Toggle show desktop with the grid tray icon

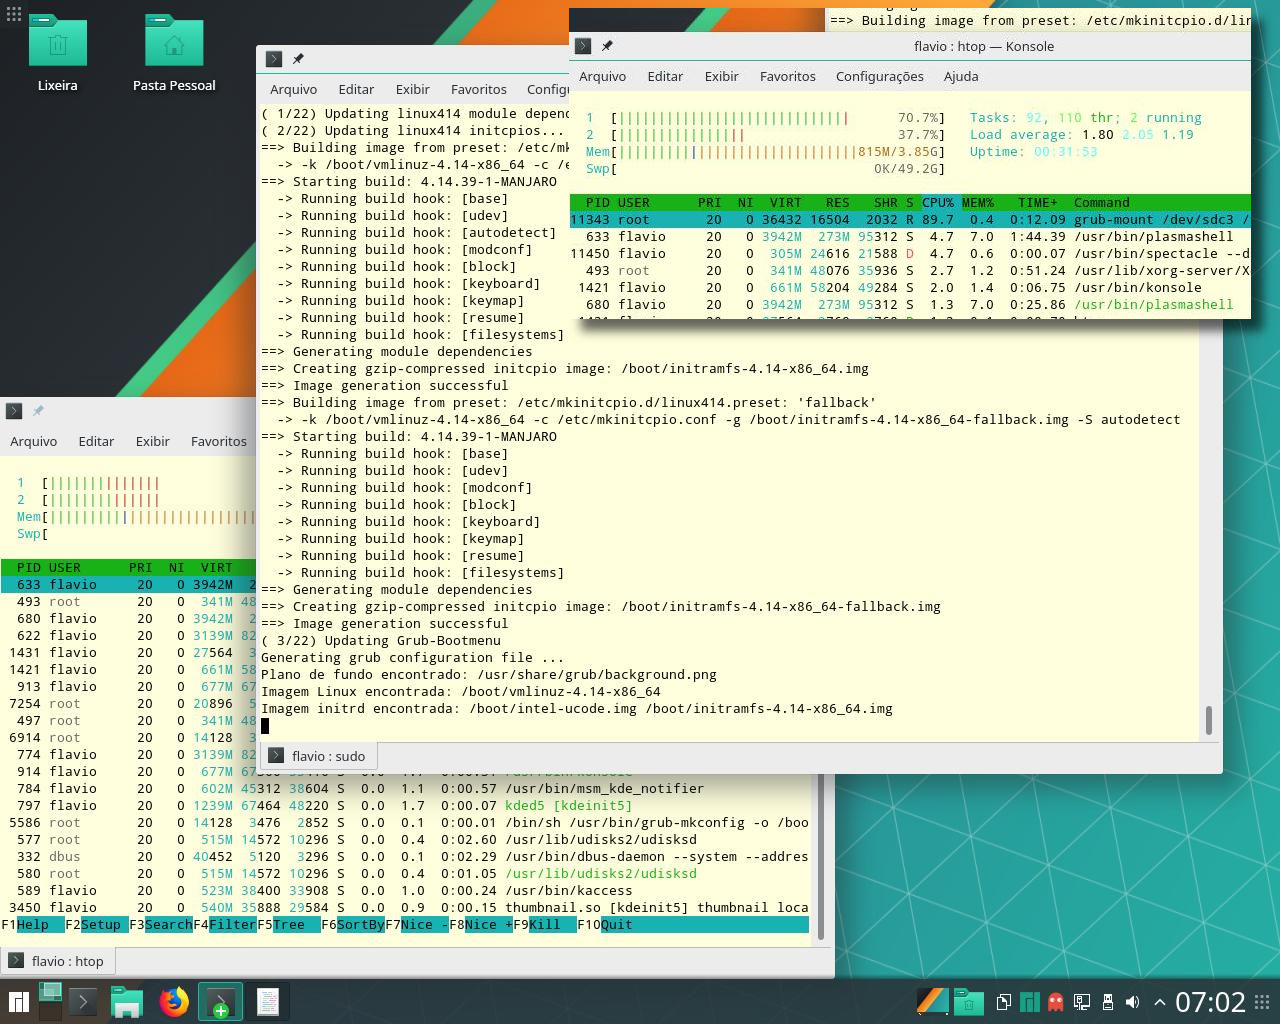click(1261, 1001)
